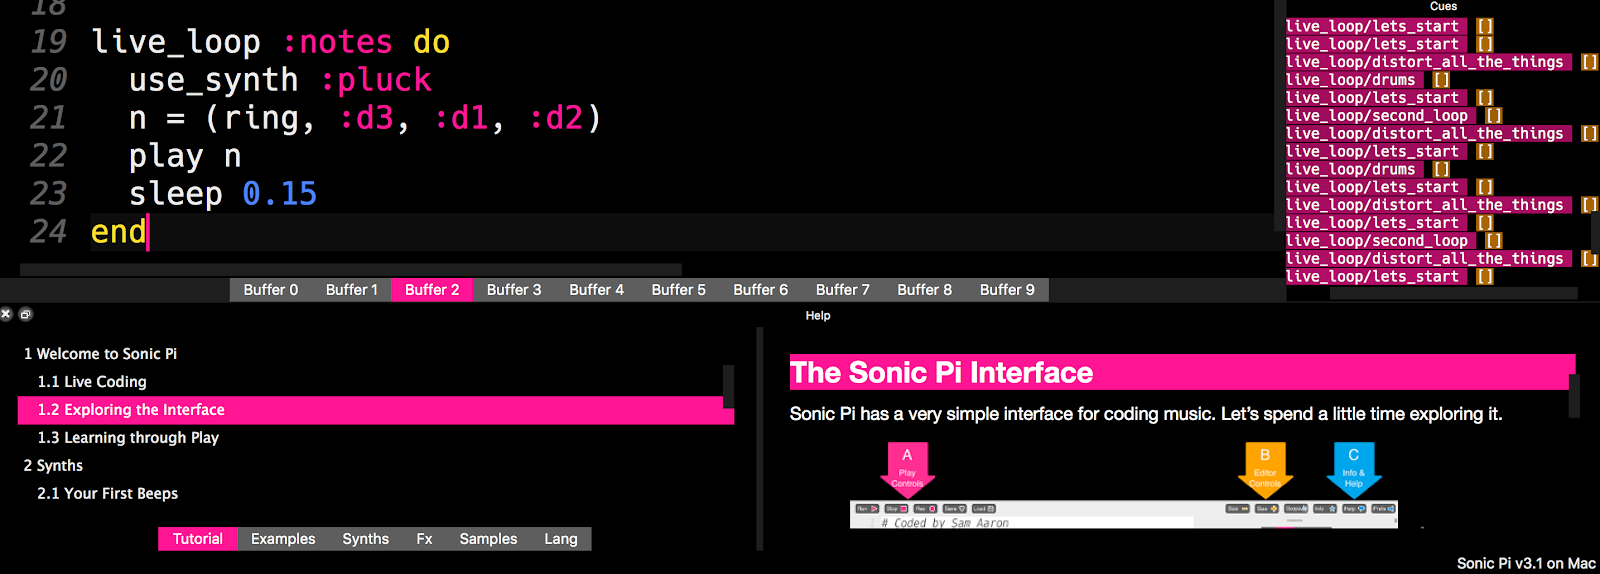Open Buffer 3

click(x=514, y=290)
